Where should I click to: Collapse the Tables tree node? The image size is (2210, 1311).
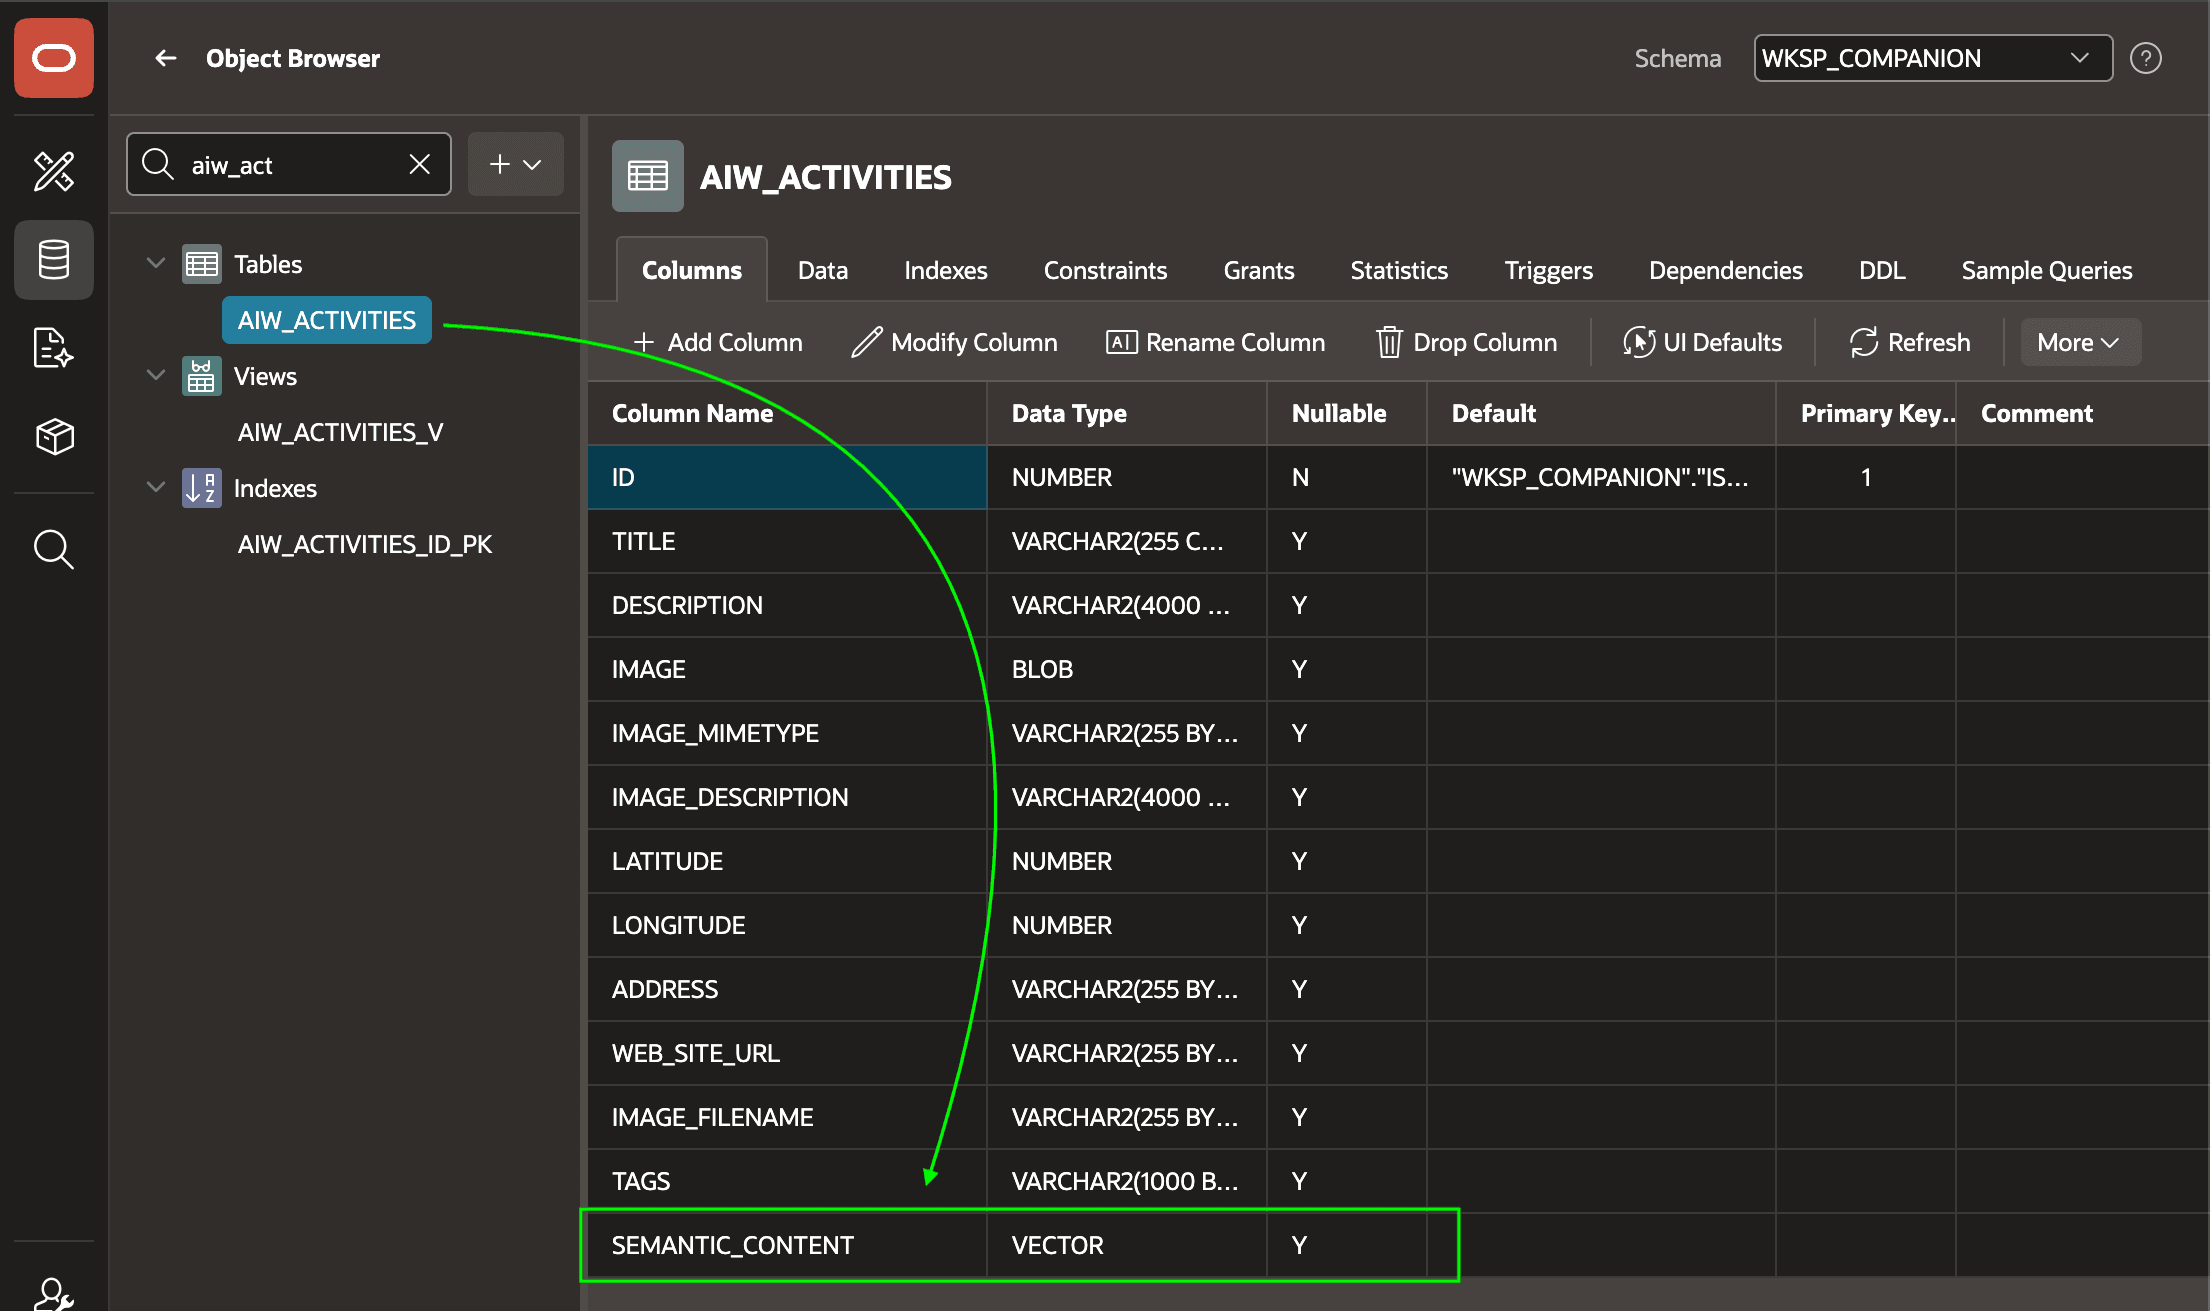(x=156, y=264)
